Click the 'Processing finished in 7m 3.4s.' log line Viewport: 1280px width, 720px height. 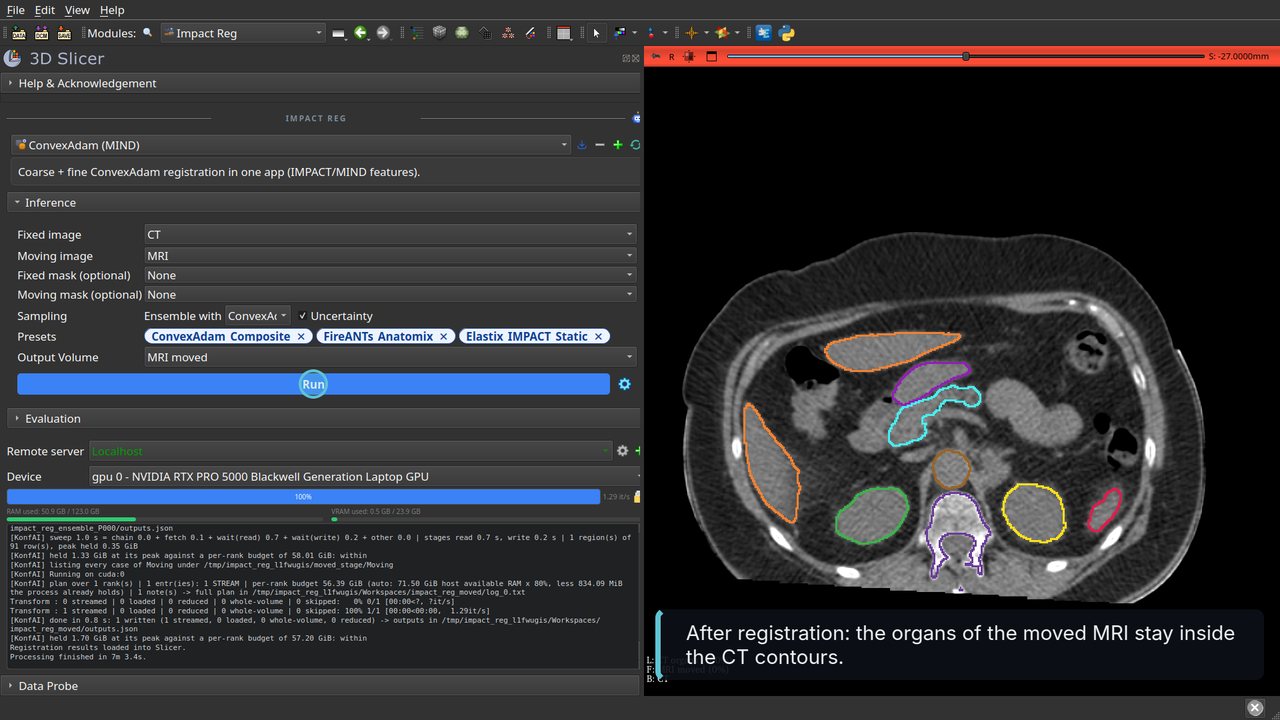[x=80, y=657]
